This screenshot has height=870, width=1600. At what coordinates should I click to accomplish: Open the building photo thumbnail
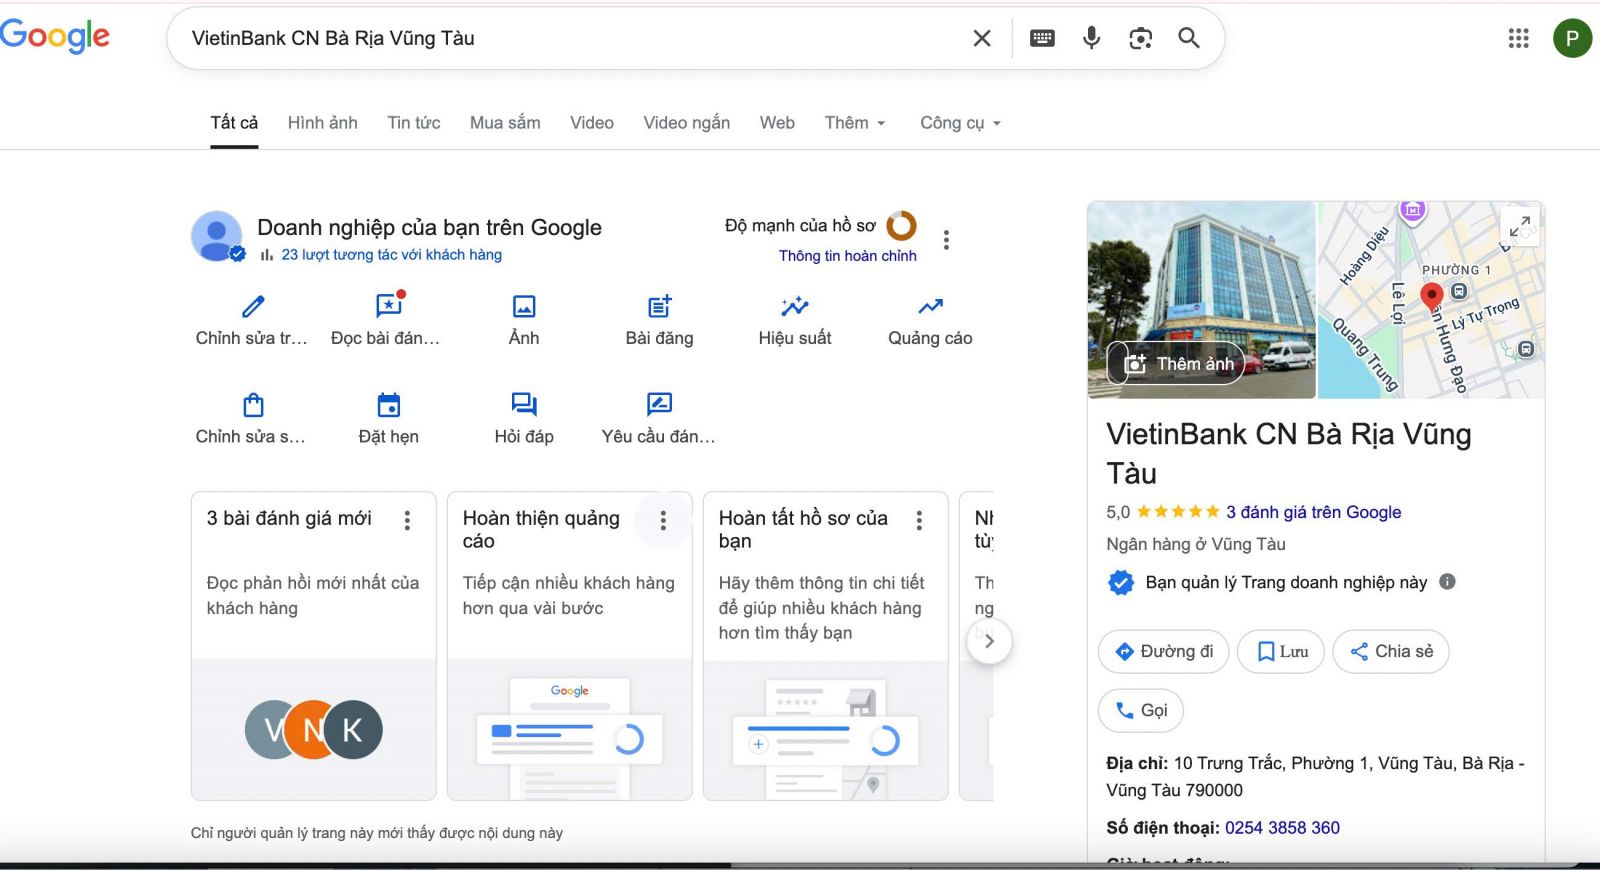click(x=1202, y=300)
